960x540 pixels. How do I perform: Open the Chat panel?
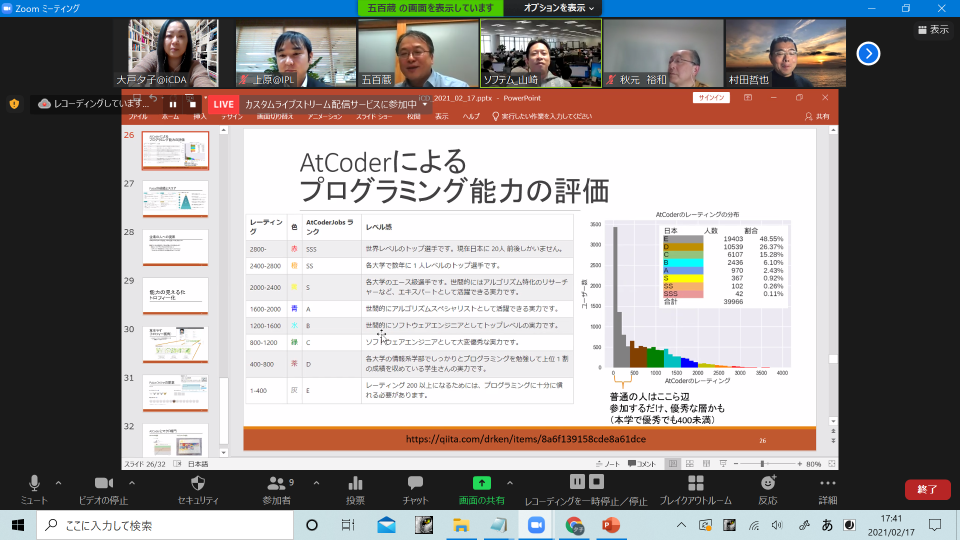(415, 489)
